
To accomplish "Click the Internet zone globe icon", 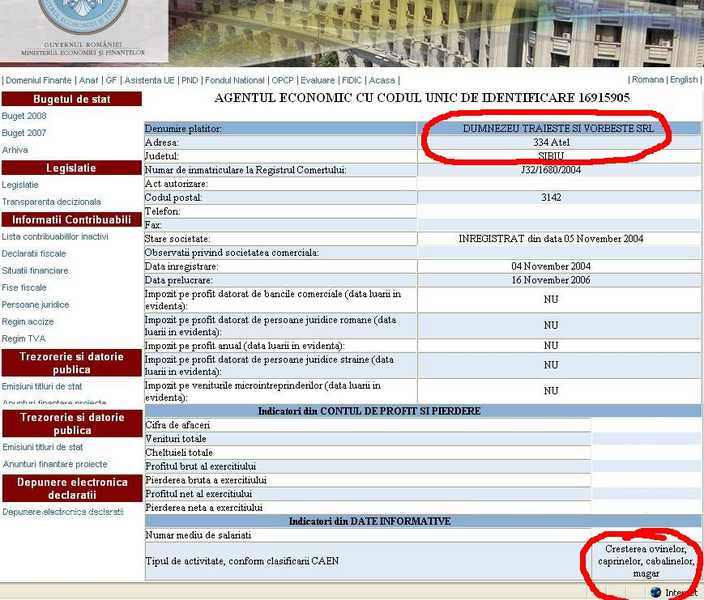I will (x=656, y=592).
